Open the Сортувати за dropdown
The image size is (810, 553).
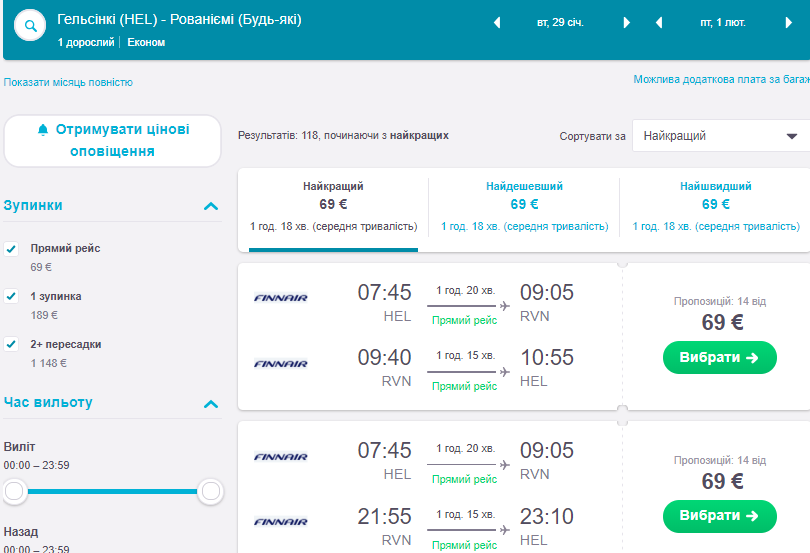(720, 136)
